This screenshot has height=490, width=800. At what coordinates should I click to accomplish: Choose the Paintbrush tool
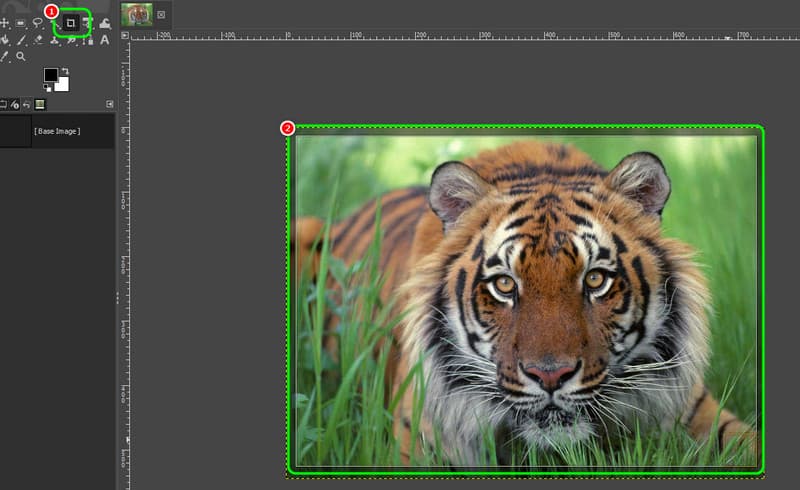coord(21,40)
